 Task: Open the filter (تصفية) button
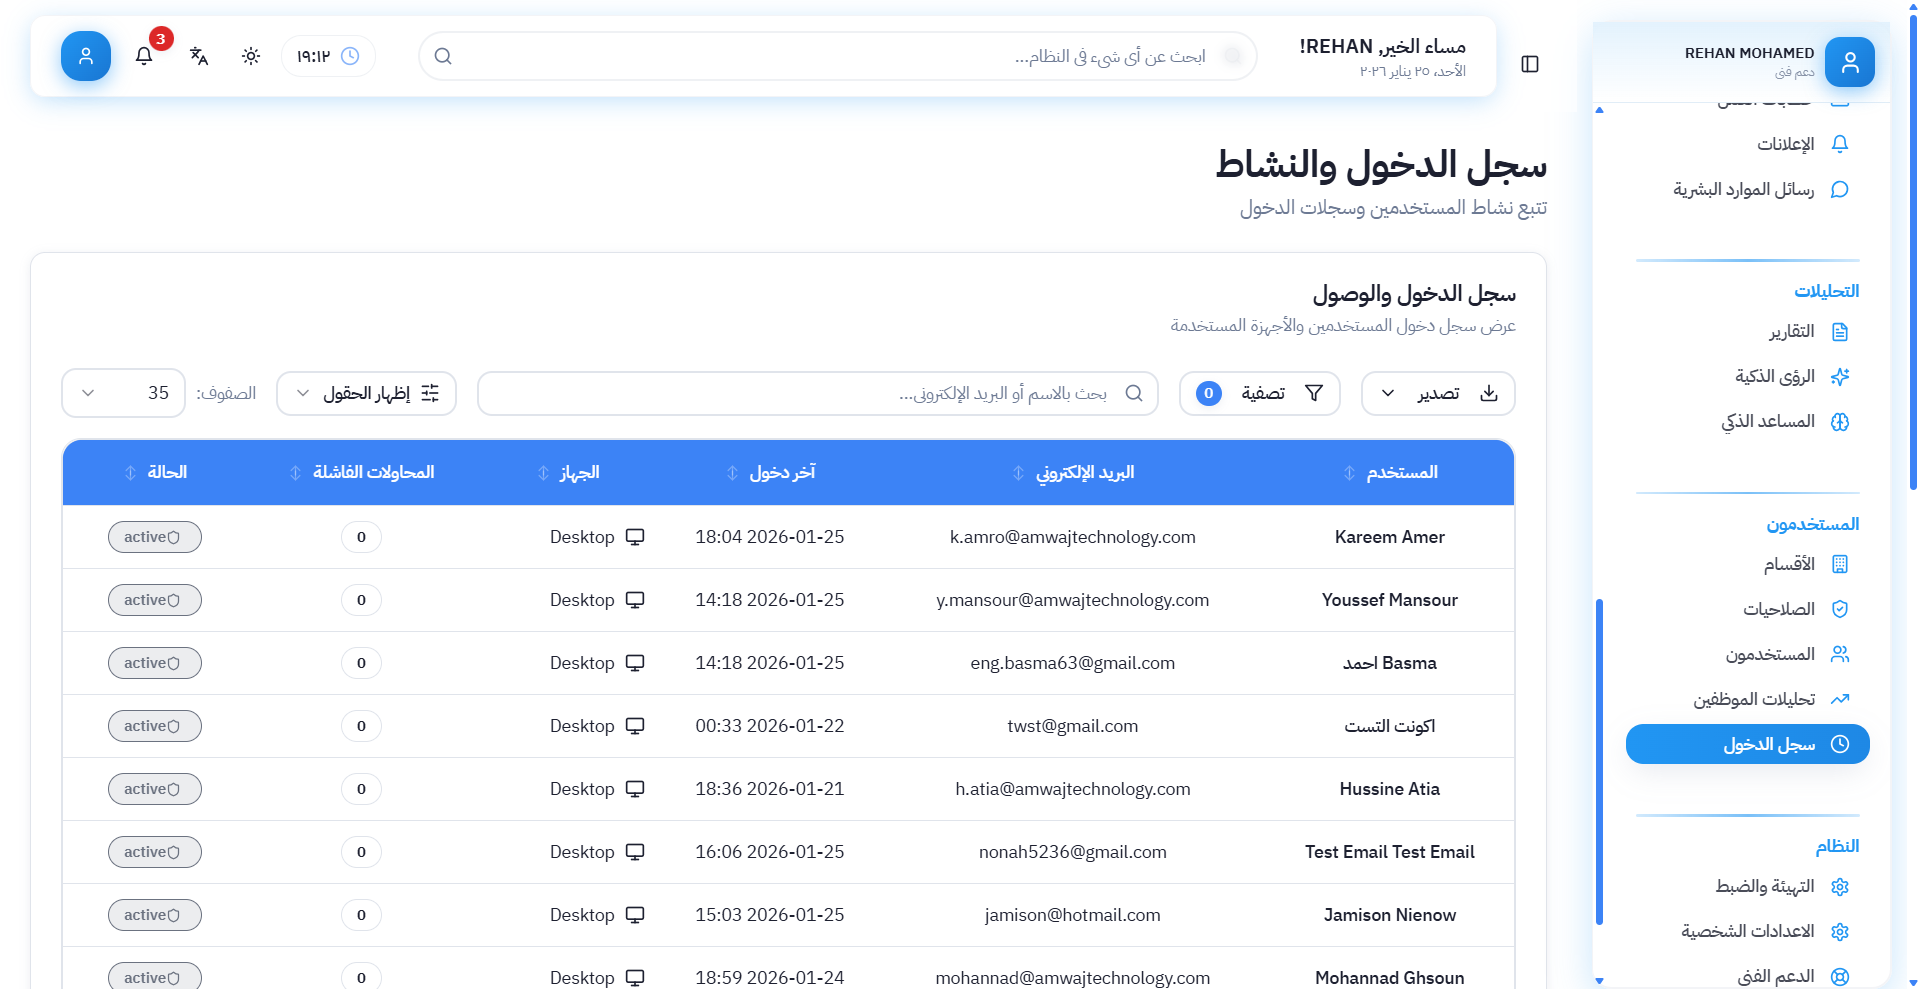click(x=1259, y=393)
